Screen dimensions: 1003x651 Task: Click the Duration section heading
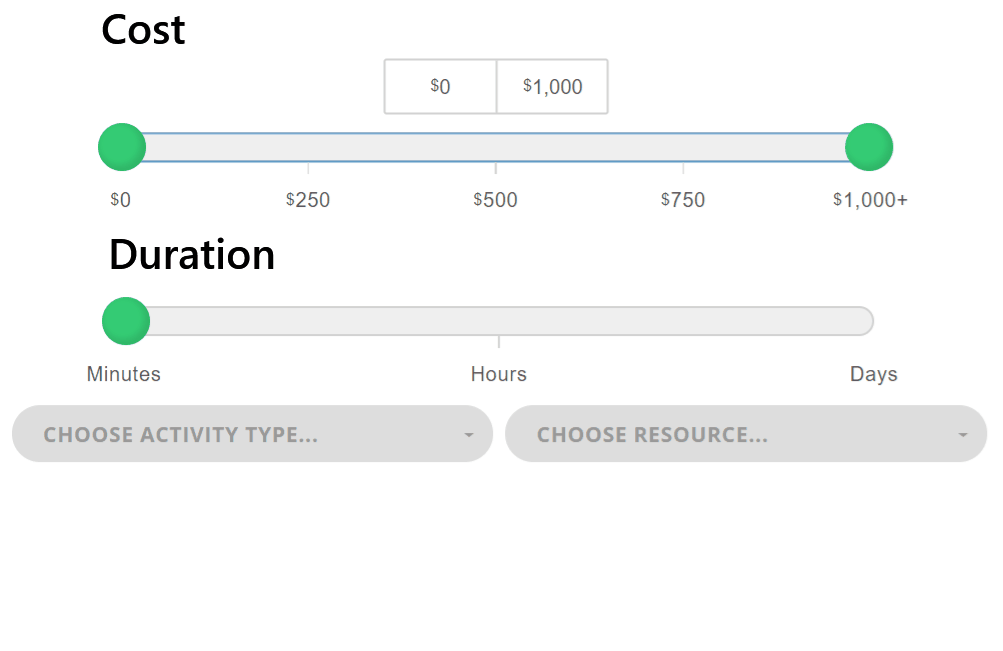(191, 255)
